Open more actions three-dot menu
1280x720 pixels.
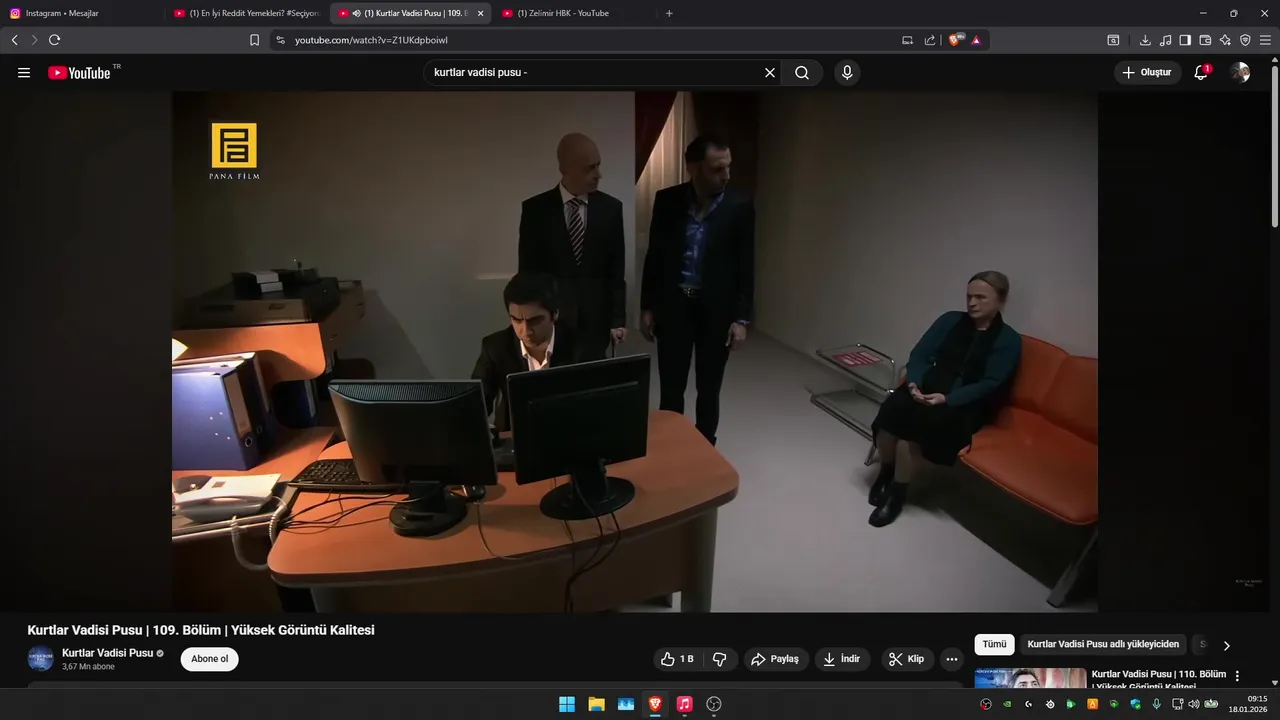(952, 659)
